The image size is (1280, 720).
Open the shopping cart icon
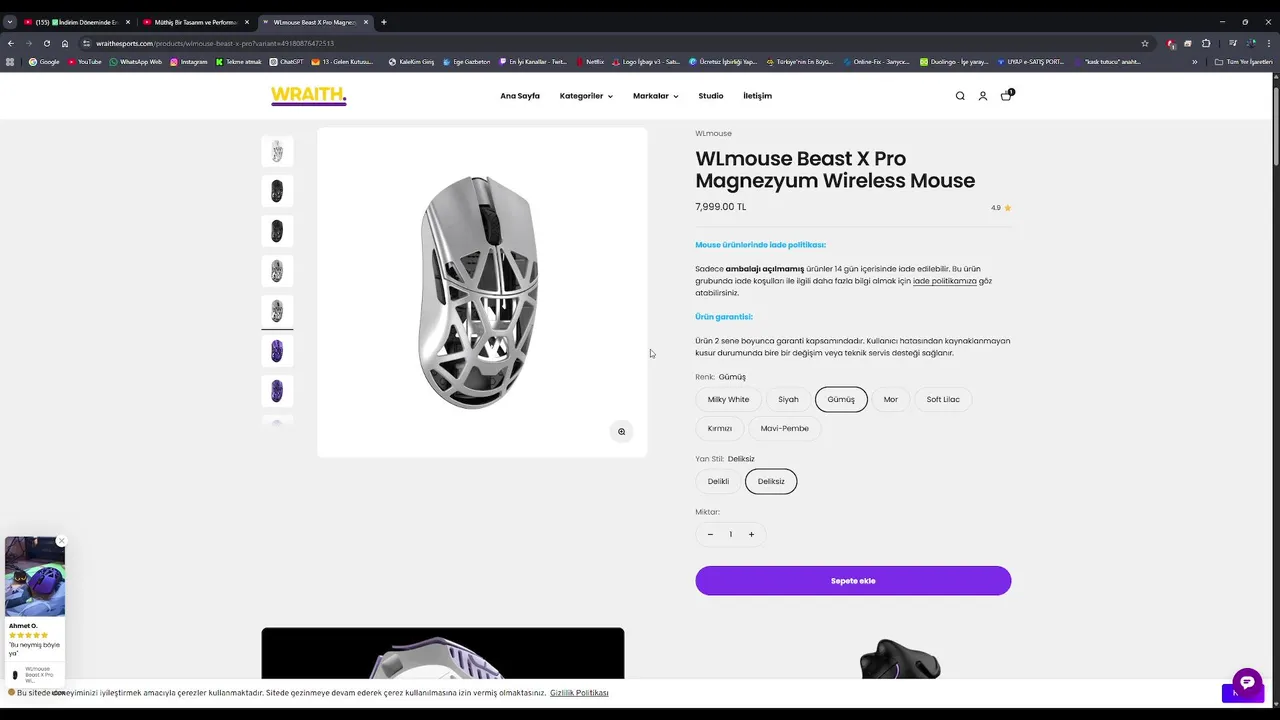pyautogui.click(x=1006, y=96)
